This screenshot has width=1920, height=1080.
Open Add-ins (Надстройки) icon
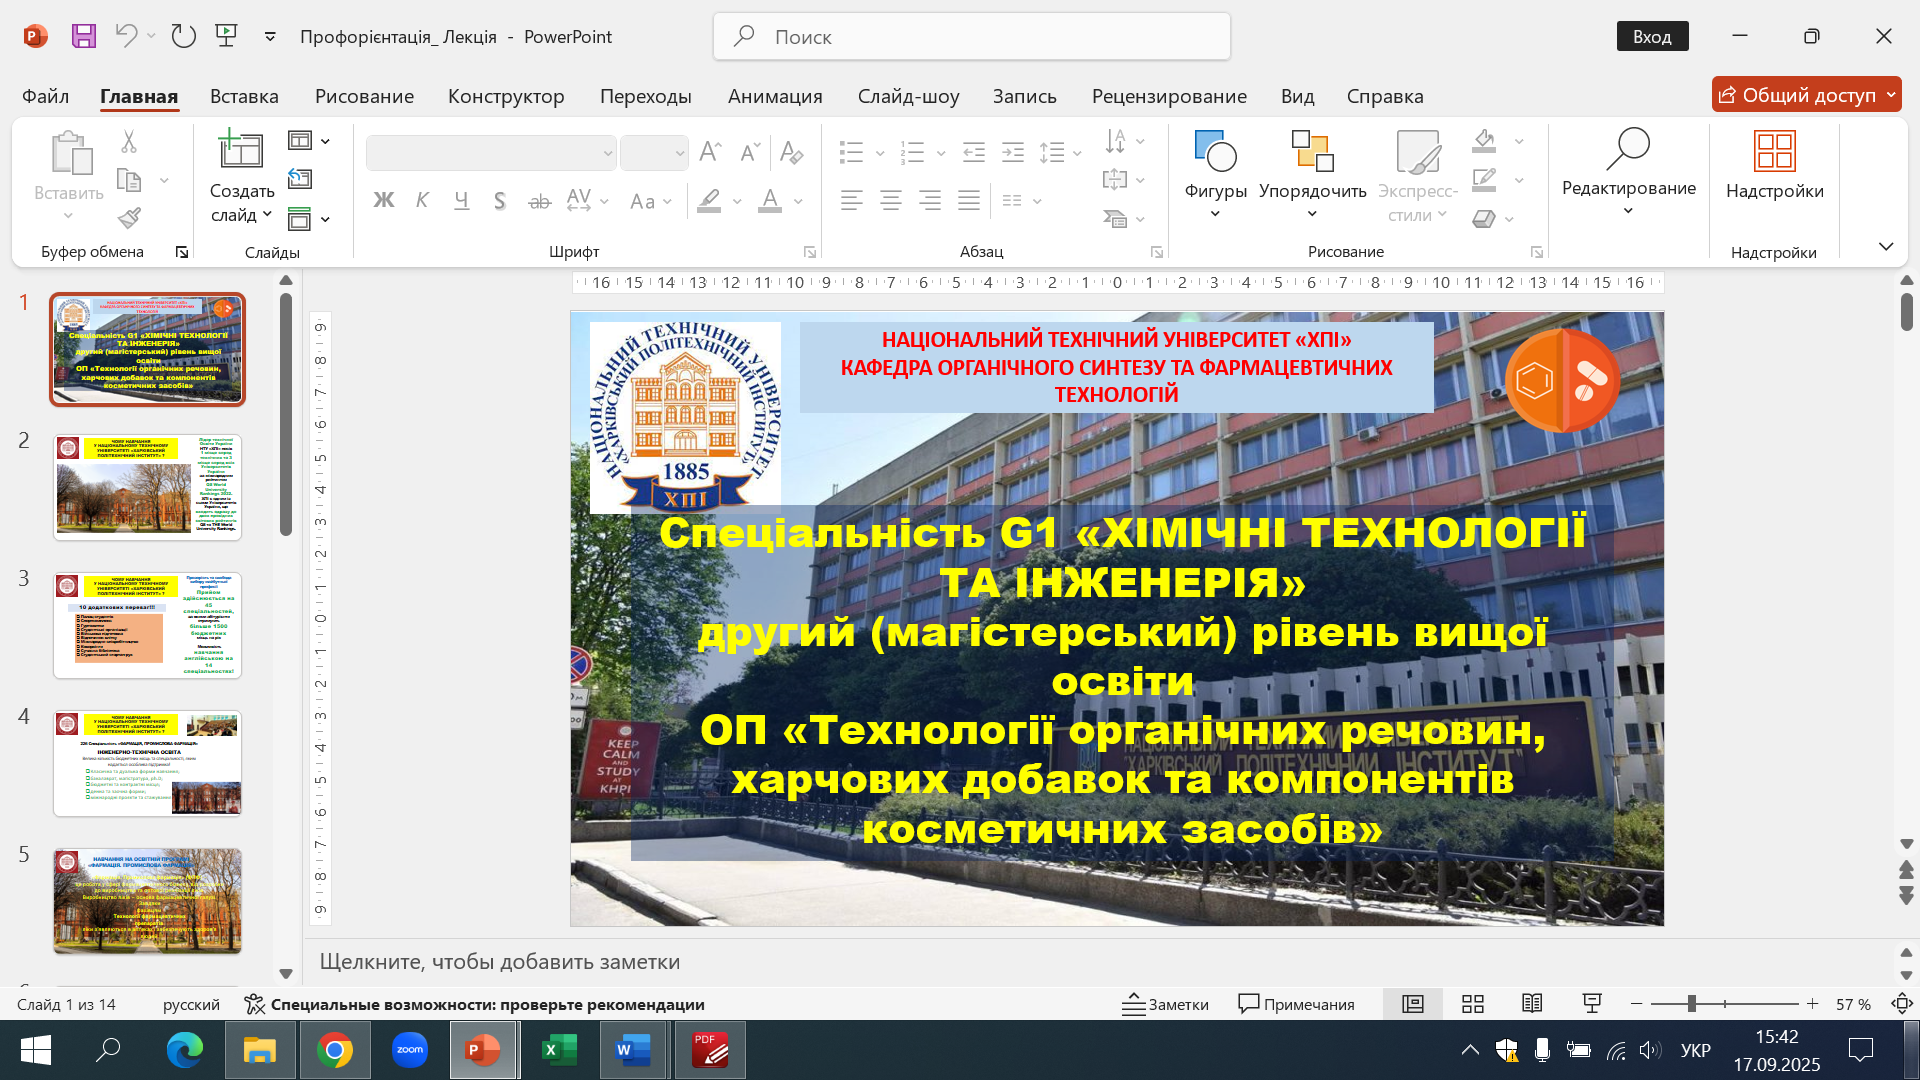pyautogui.click(x=1774, y=152)
